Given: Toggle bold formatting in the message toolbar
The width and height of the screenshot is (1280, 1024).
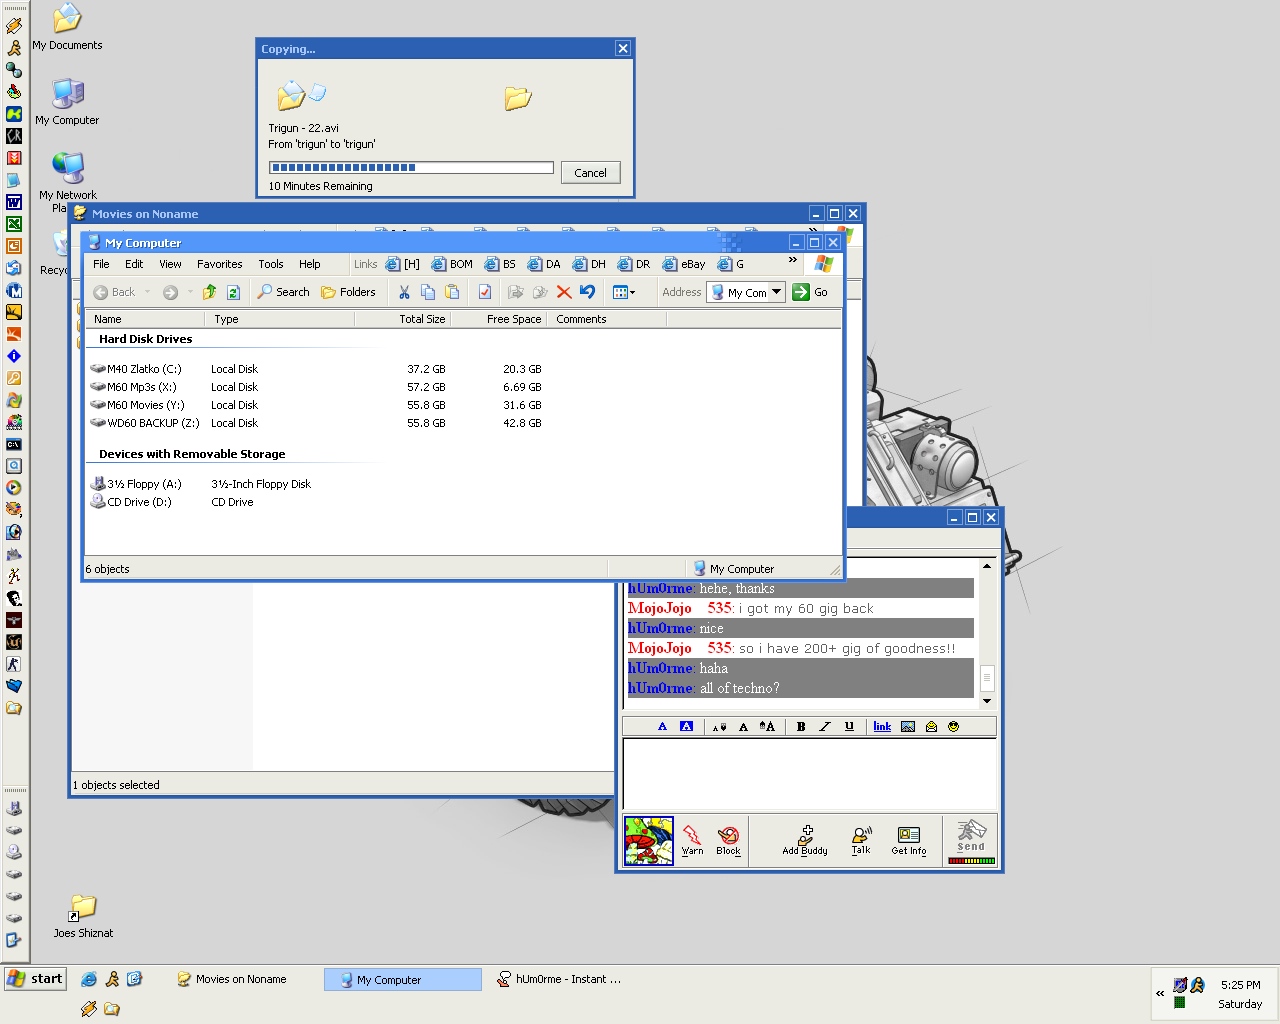Looking at the screenshot, I should [801, 727].
